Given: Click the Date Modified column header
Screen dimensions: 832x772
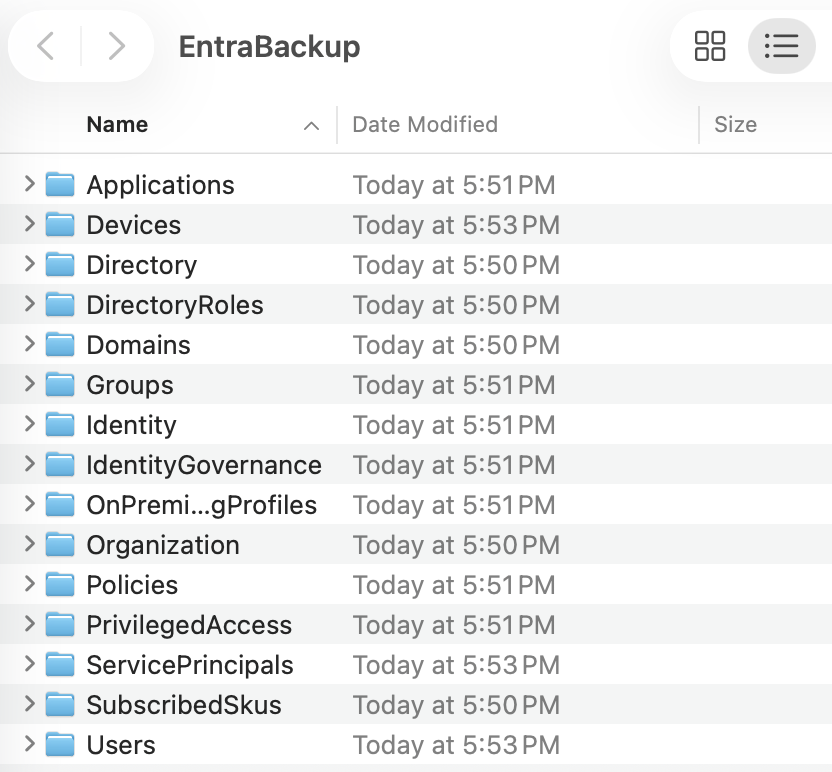Looking at the screenshot, I should [424, 124].
